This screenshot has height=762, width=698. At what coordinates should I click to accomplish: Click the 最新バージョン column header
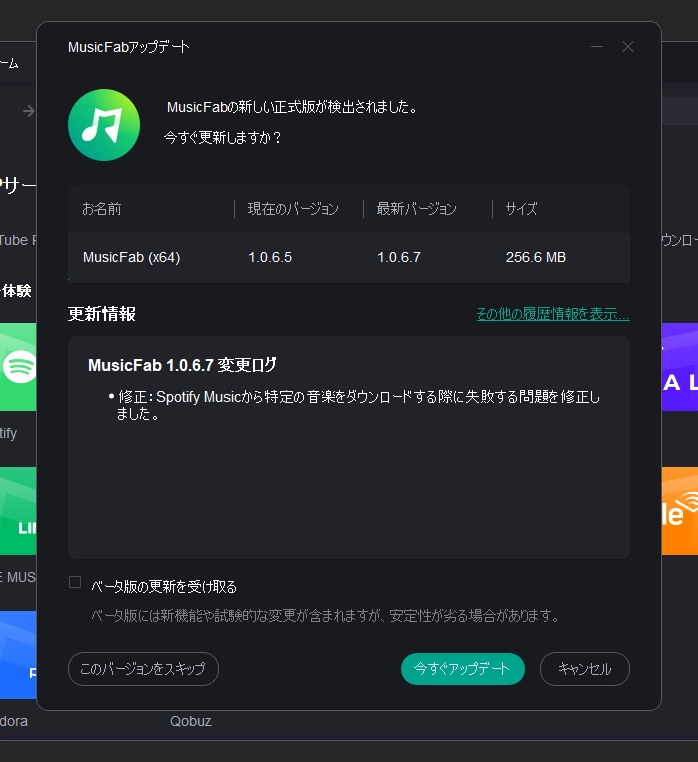[x=417, y=209]
